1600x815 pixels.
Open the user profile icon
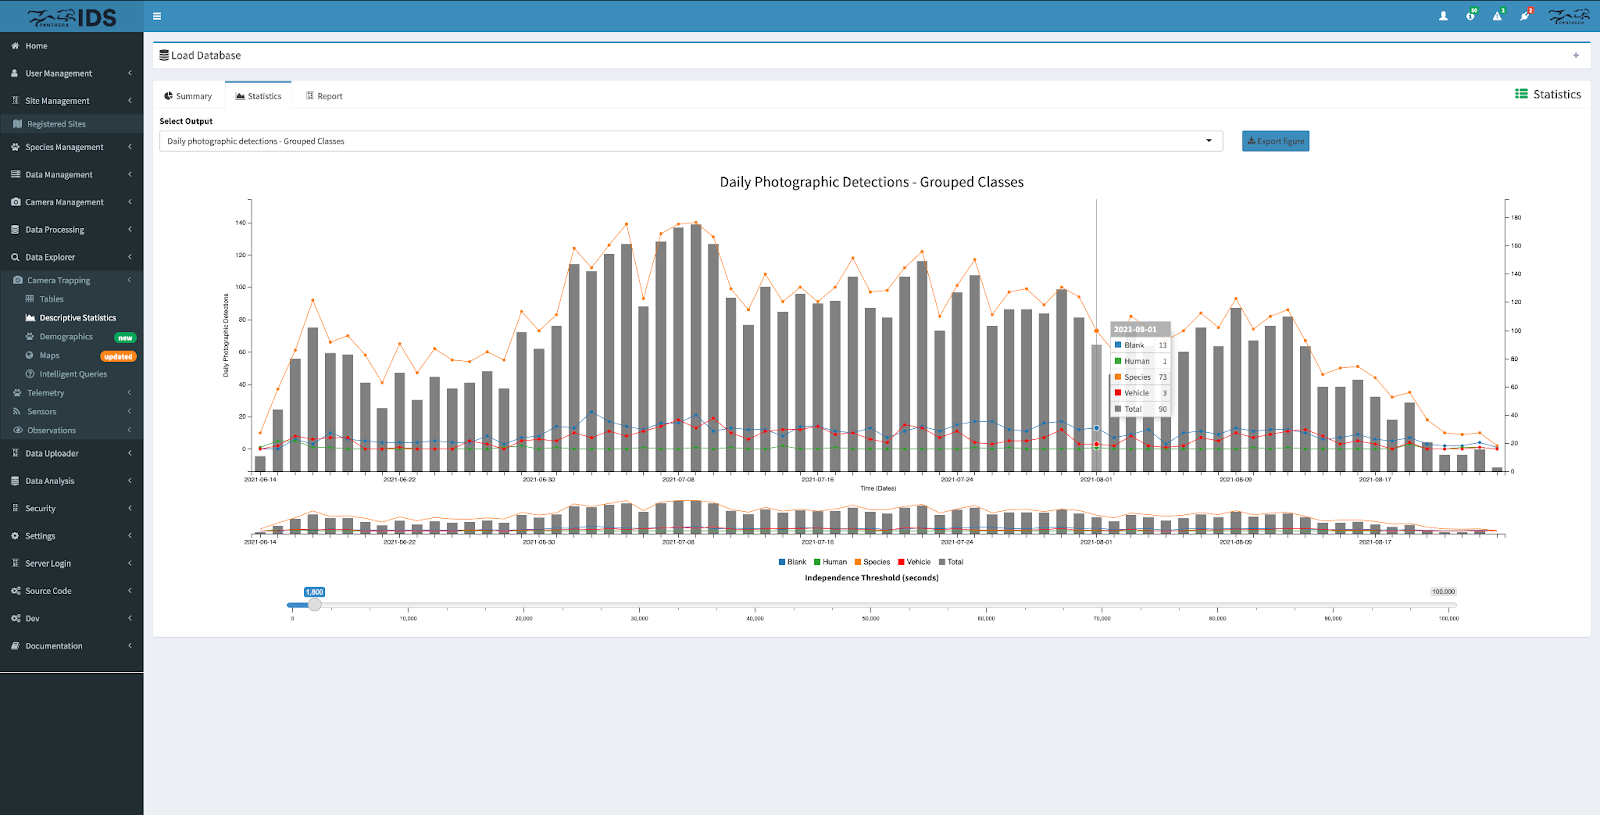[1443, 16]
